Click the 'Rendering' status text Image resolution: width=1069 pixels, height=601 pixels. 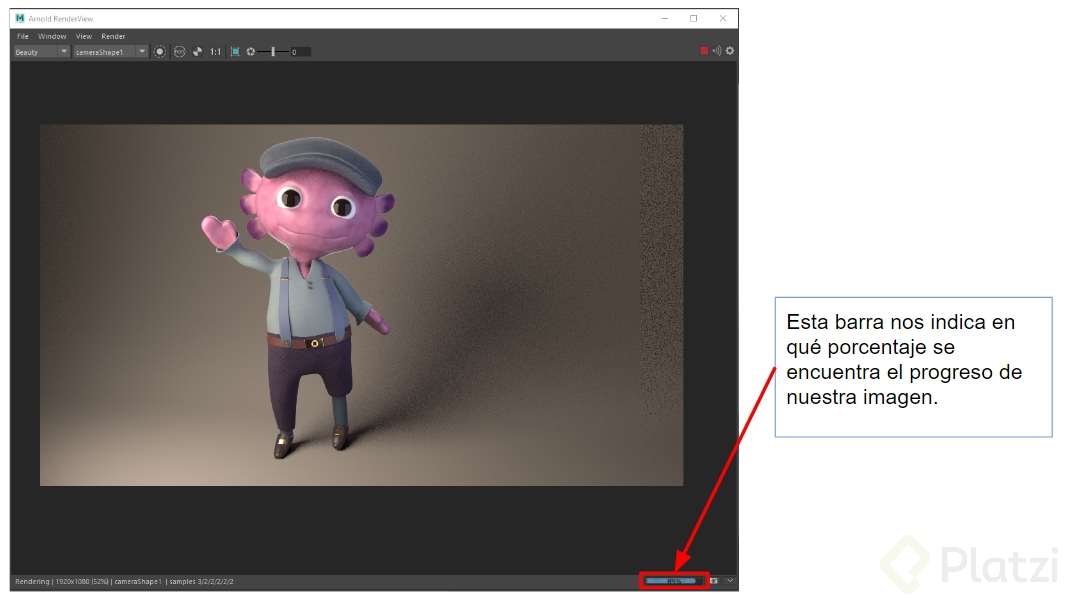[32, 582]
